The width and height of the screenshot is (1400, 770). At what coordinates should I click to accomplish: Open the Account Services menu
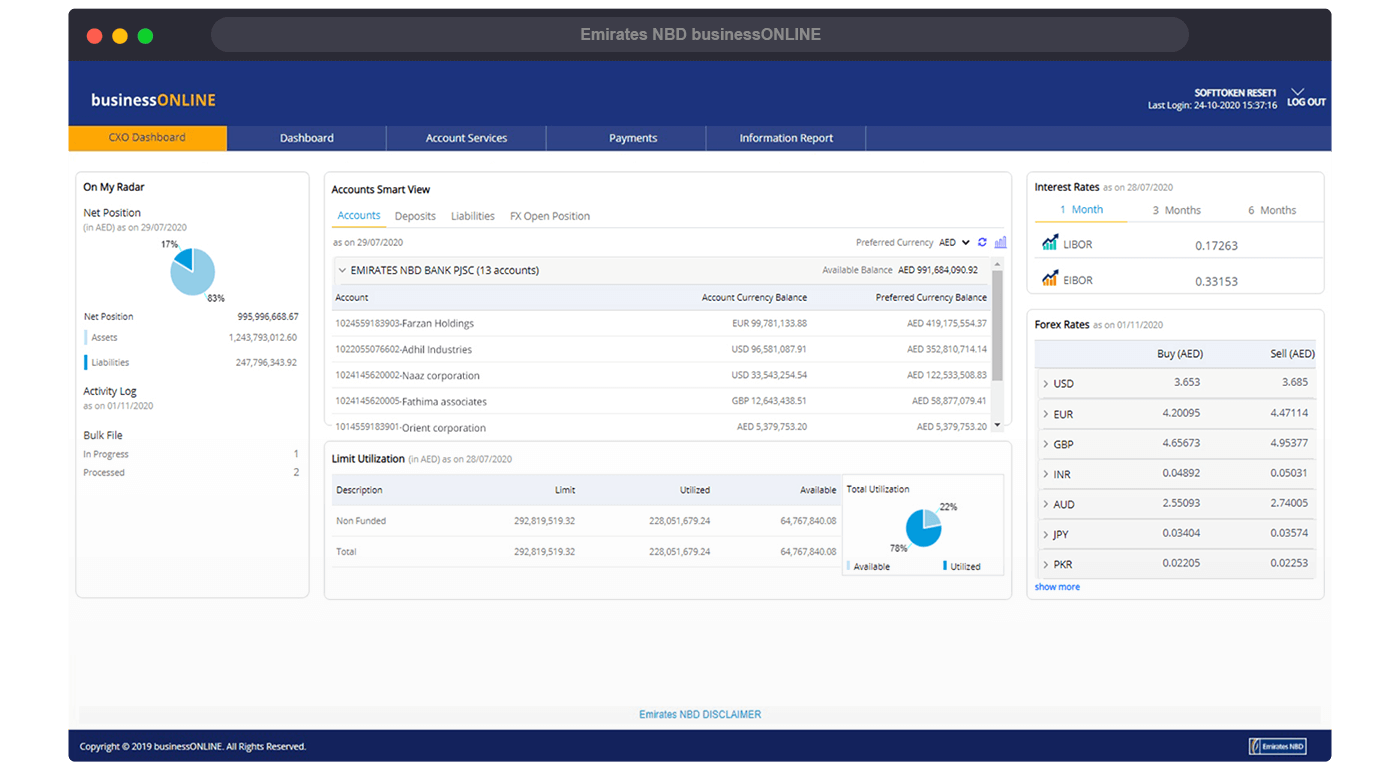[466, 138]
